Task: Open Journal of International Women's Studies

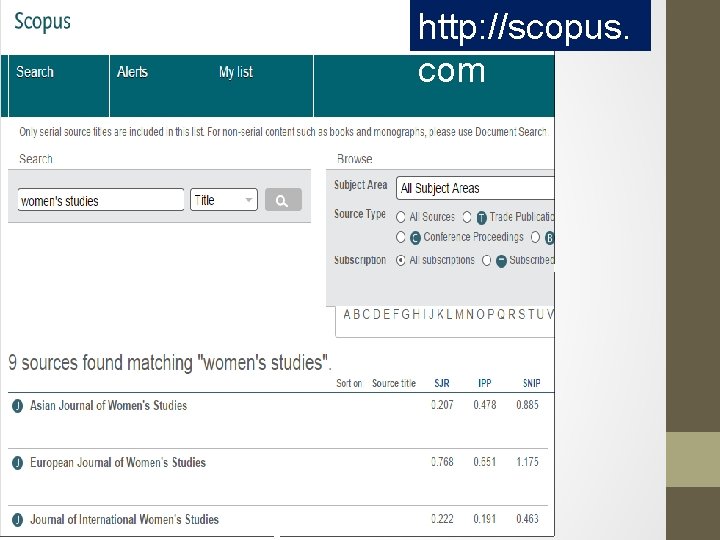Action: [x=124, y=519]
